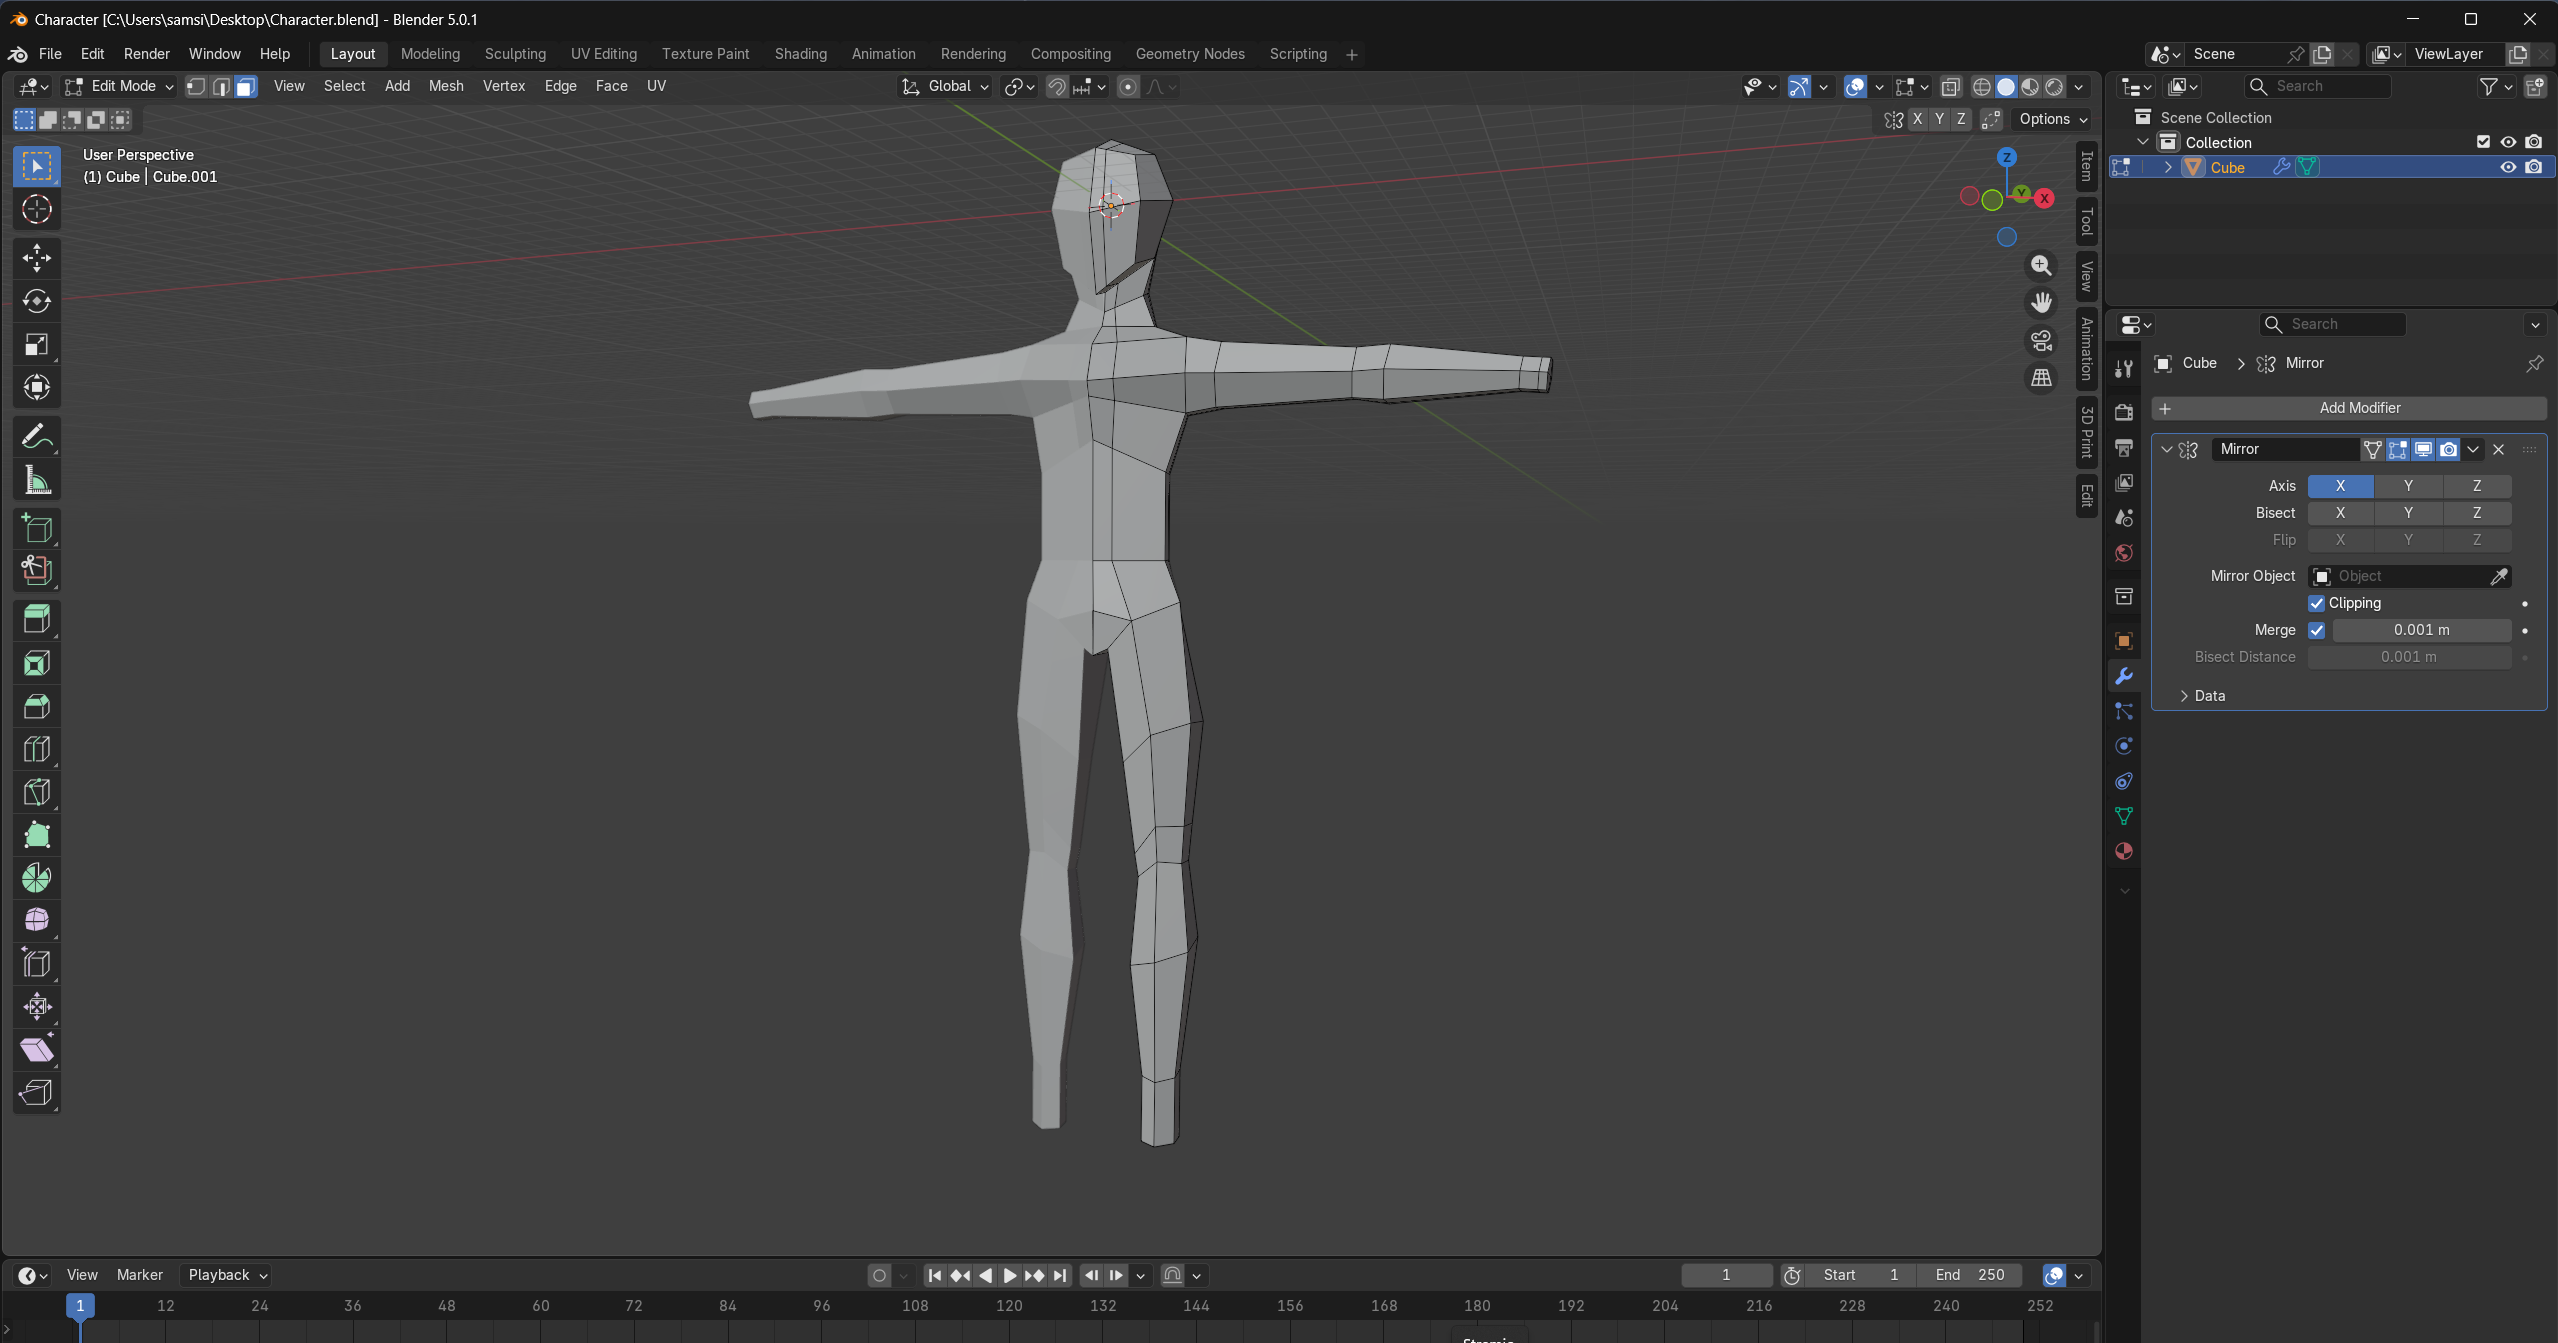2558x1343 pixels.
Task: Select the Move tool in the toolbar
Action: [x=37, y=258]
